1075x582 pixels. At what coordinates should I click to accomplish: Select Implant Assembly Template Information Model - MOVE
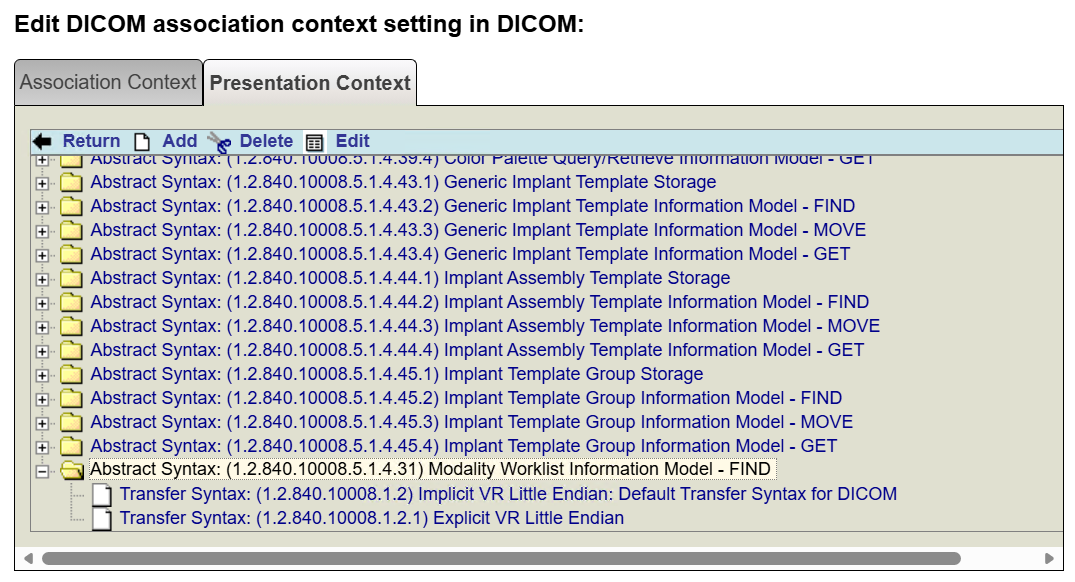coord(485,326)
